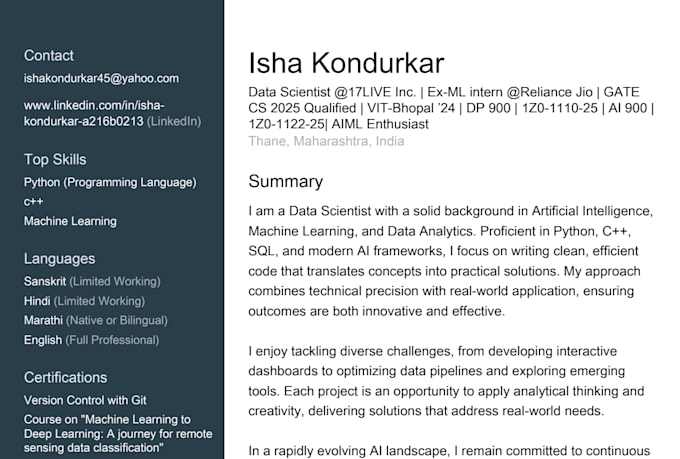Image resolution: width=680 pixels, height=459 pixels.
Task: Click the English language entry
Action: (x=92, y=340)
